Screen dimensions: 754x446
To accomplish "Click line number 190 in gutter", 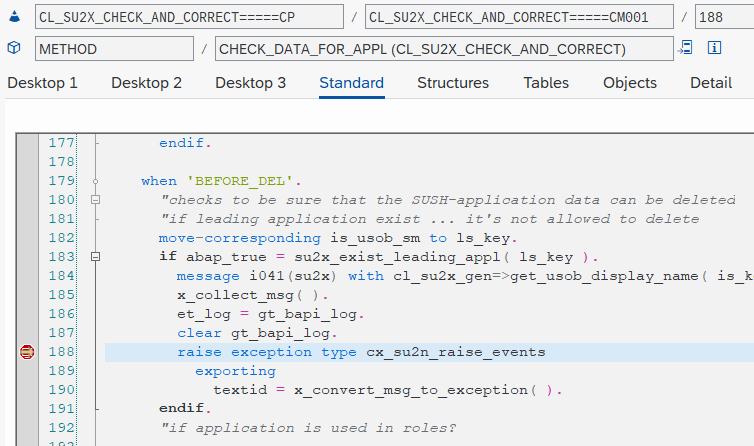I will pos(62,390).
